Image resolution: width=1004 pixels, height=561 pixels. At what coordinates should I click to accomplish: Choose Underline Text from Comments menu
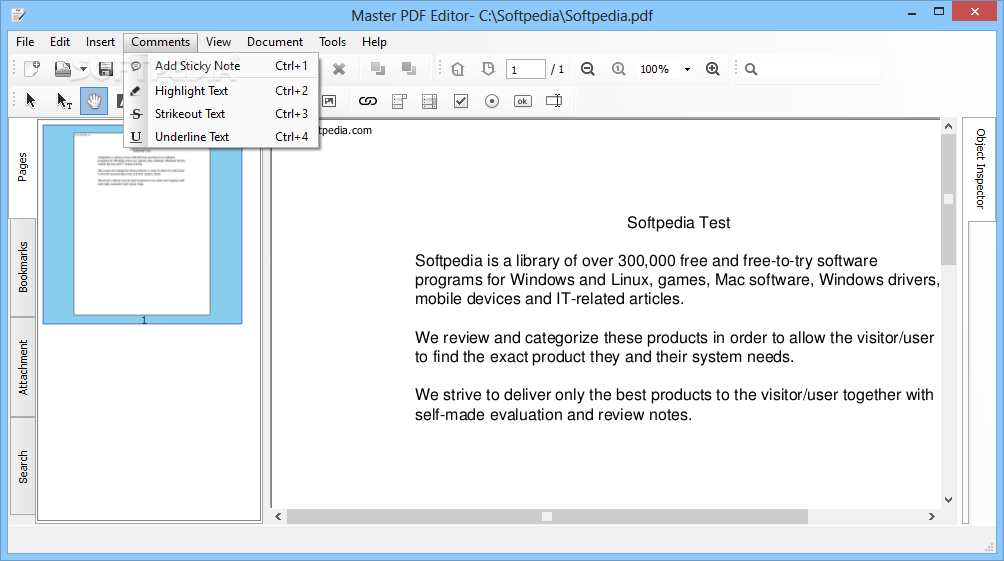(x=221, y=137)
